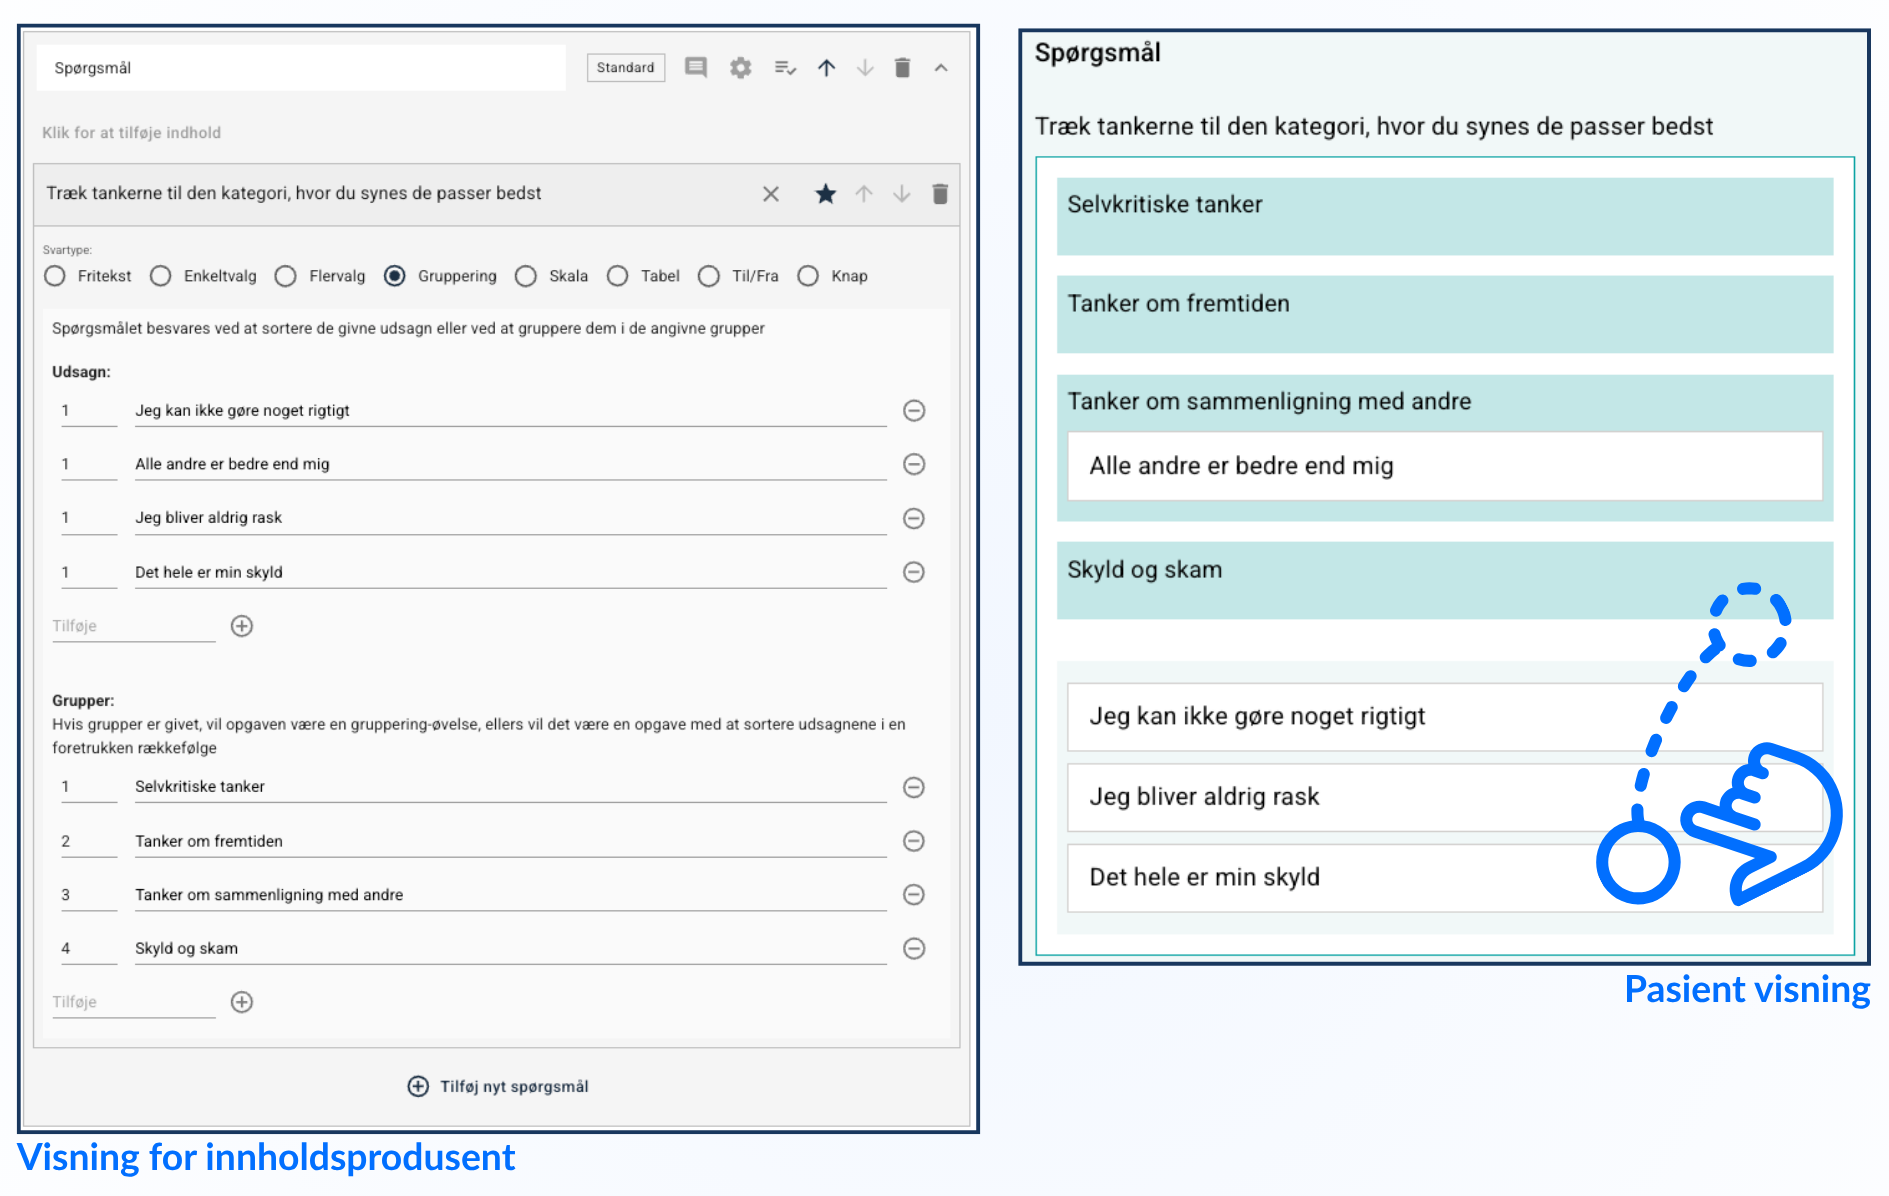Screen dimensions: 1889x1196
Task: Remove the group 'Tanker om fremtiden'
Action: (914, 841)
